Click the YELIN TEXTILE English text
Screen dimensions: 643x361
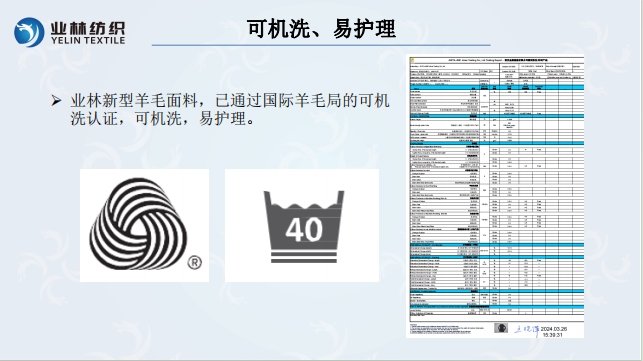click(x=88, y=41)
